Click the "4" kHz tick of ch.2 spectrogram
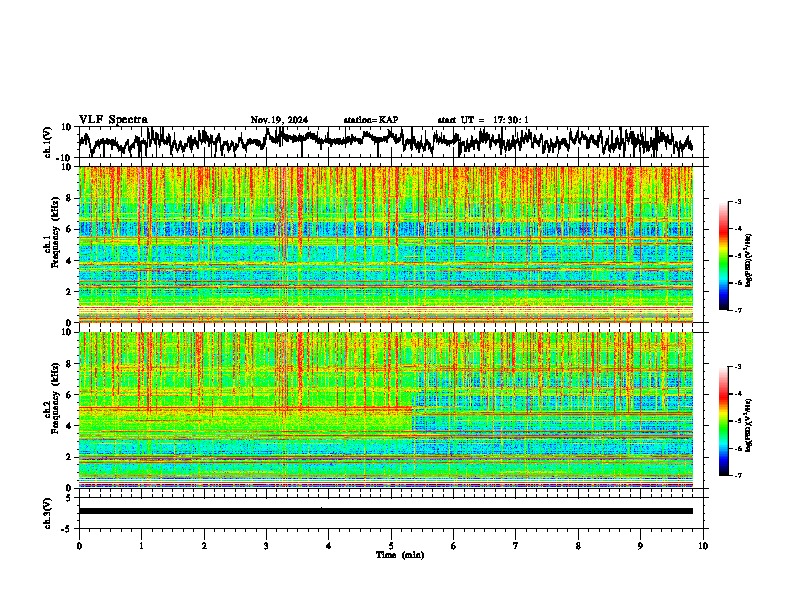The image size is (792, 612). (69, 426)
